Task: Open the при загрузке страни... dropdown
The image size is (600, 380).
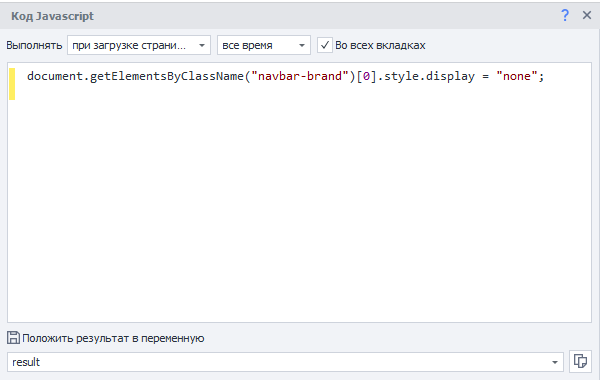Action: point(139,45)
